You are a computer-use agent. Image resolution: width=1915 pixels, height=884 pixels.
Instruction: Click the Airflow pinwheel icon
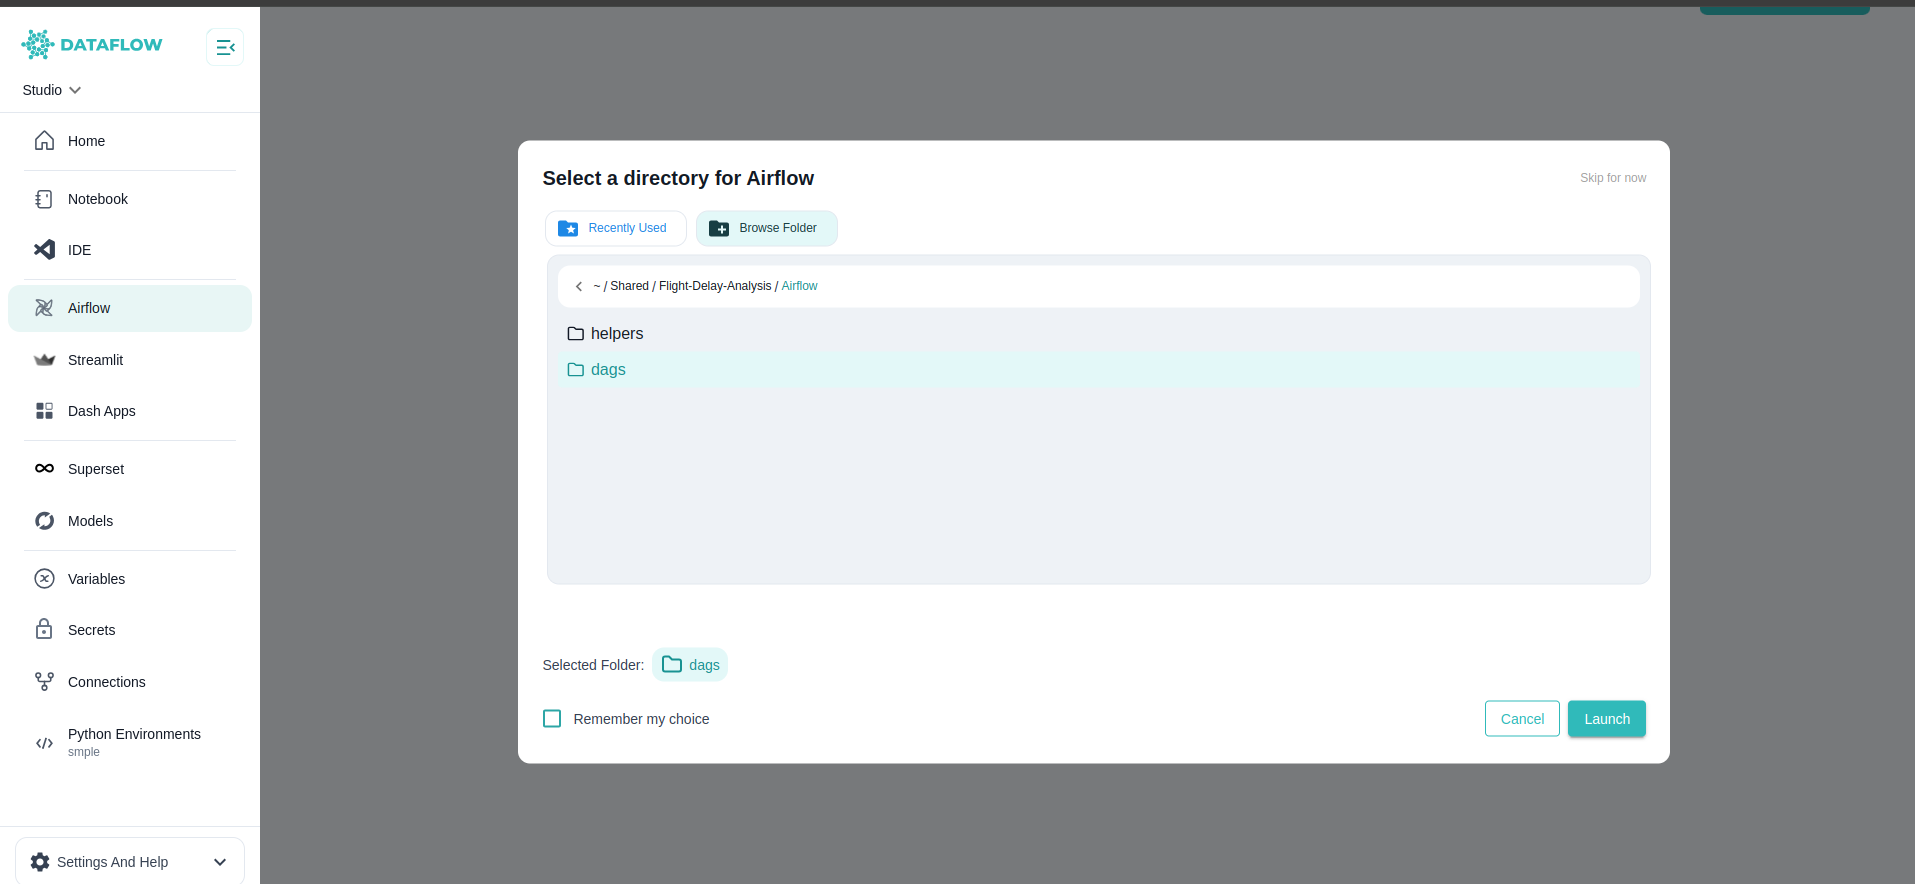[44, 308]
